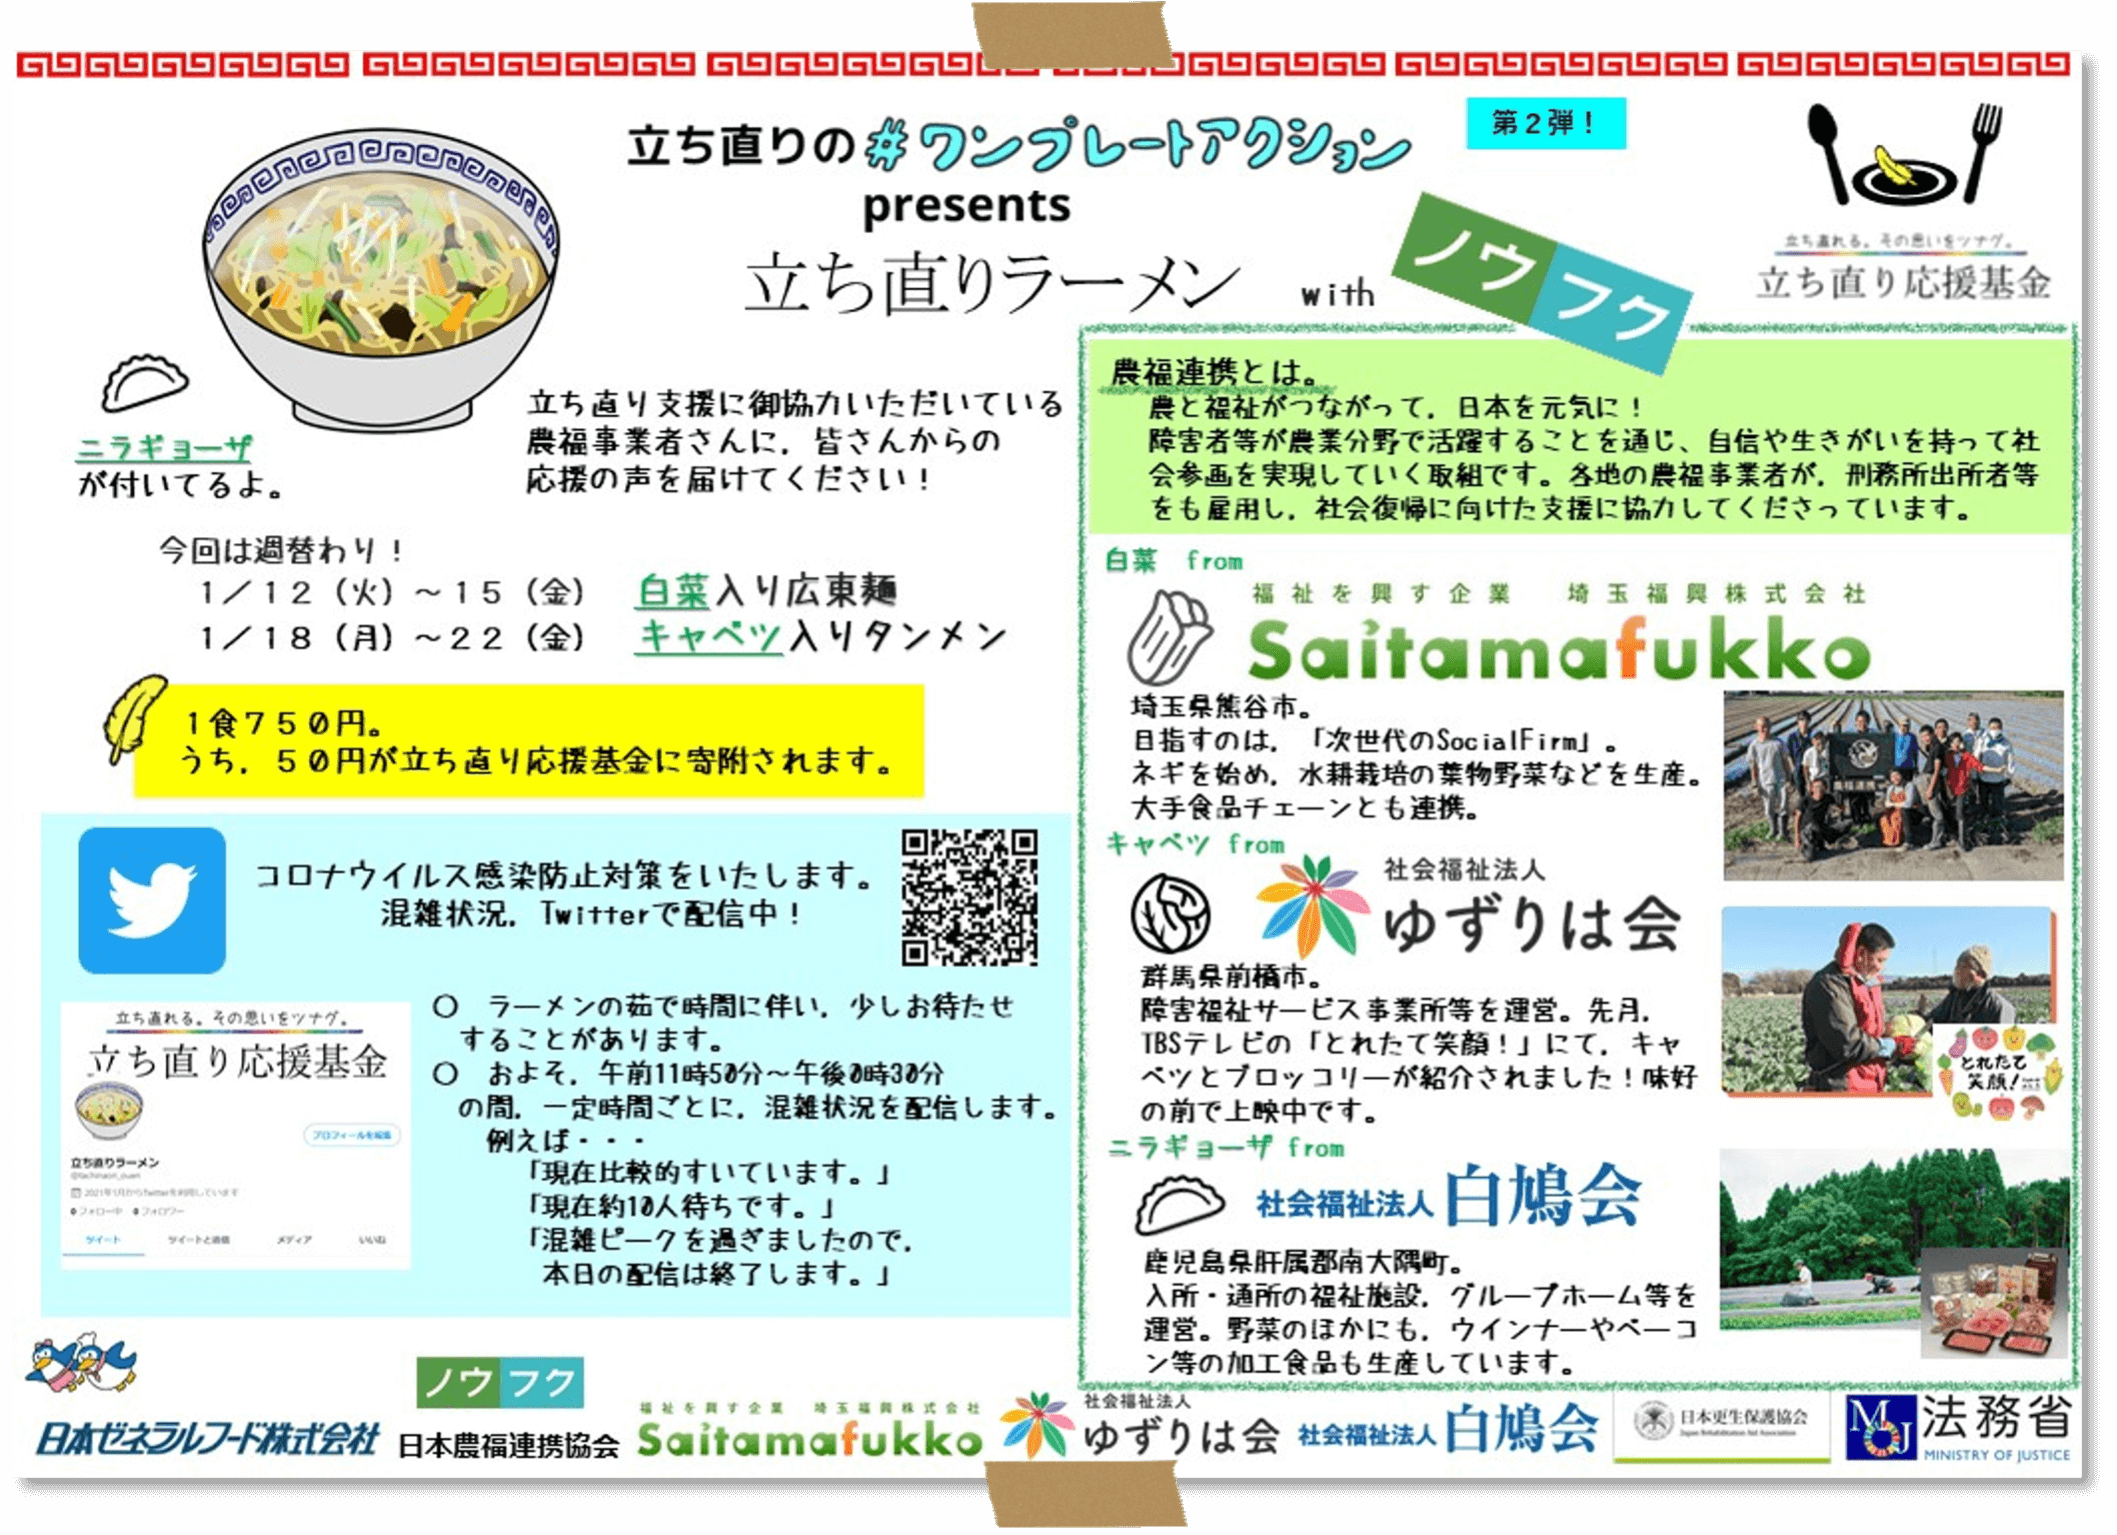Click the コロナウイルス感染防止対策をいたします。 line
This screenshot has width=2117, height=1535.
click(x=566, y=875)
